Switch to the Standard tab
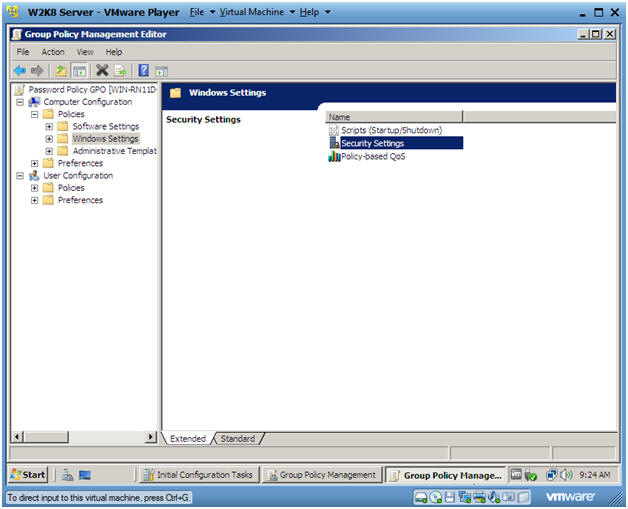 [x=238, y=439]
